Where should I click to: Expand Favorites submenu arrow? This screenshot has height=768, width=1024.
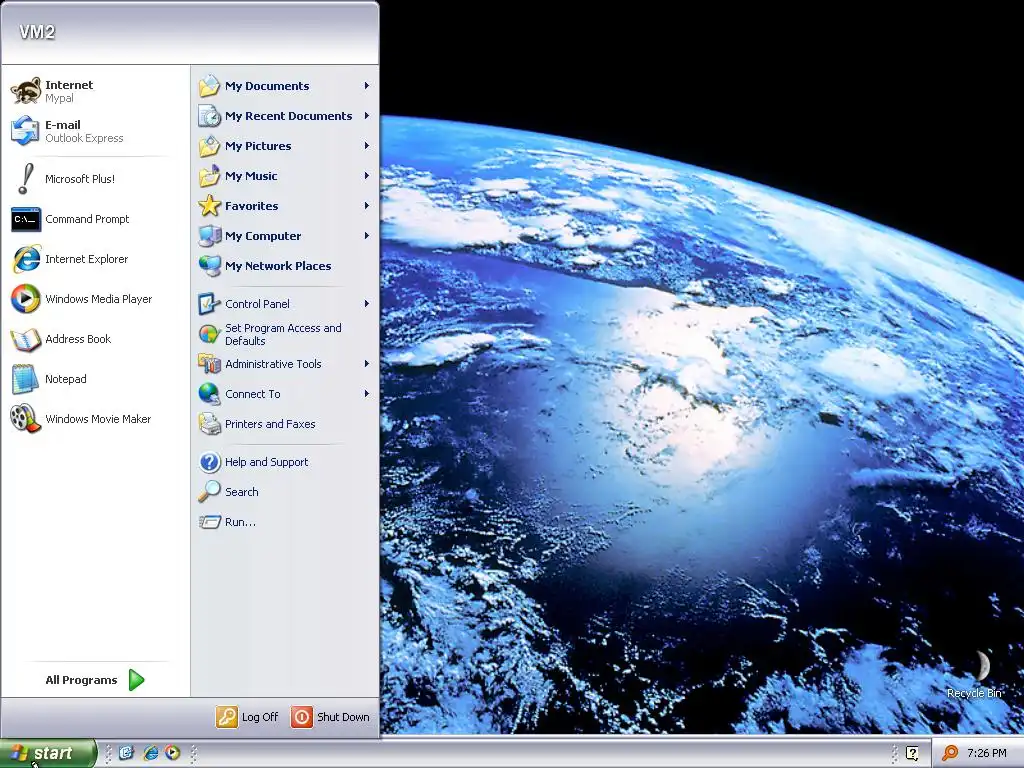click(366, 206)
